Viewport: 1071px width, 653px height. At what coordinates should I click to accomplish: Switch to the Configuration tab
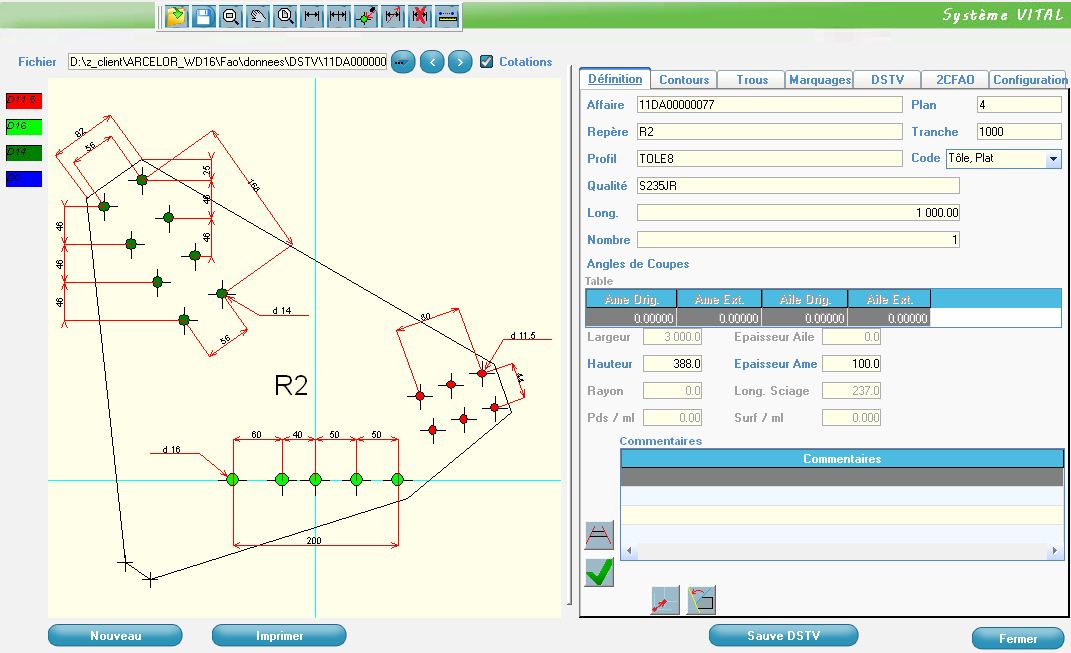1029,80
